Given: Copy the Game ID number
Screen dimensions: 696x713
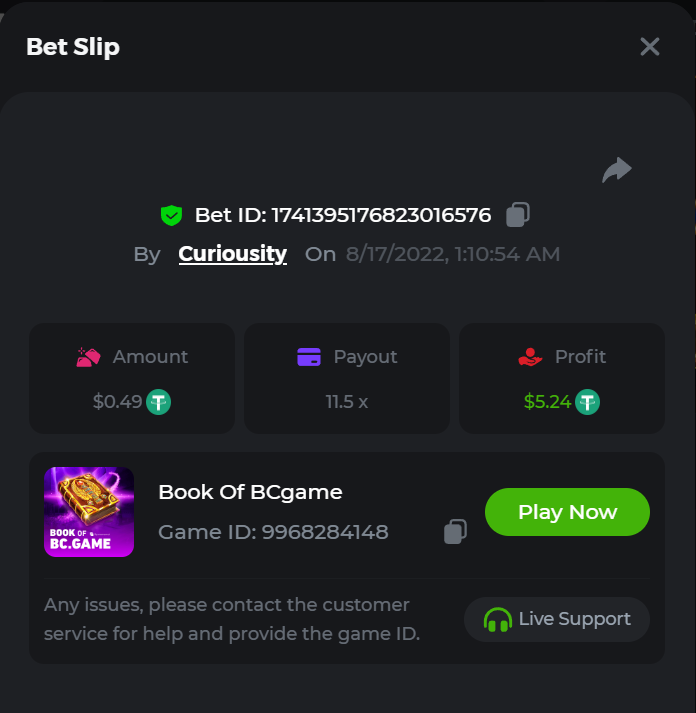Looking at the screenshot, I should click(455, 532).
